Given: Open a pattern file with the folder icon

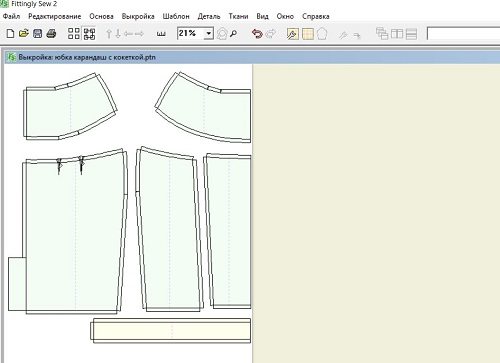Looking at the screenshot, I should [24, 33].
